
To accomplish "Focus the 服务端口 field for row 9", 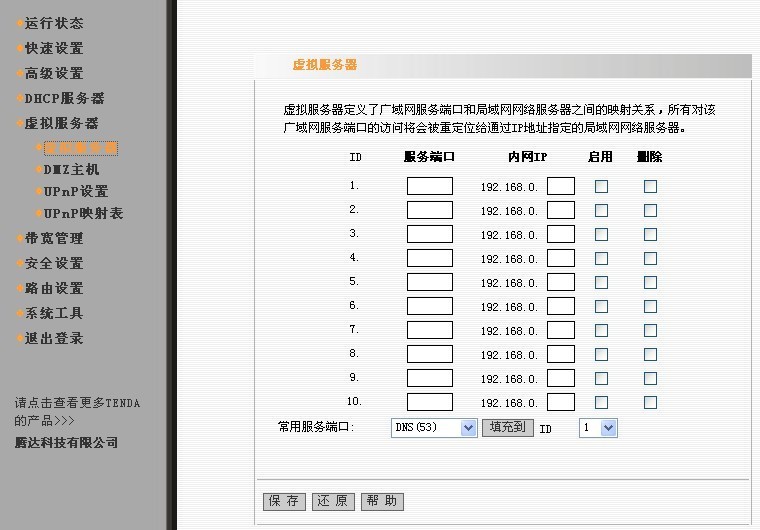I will point(430,378).
